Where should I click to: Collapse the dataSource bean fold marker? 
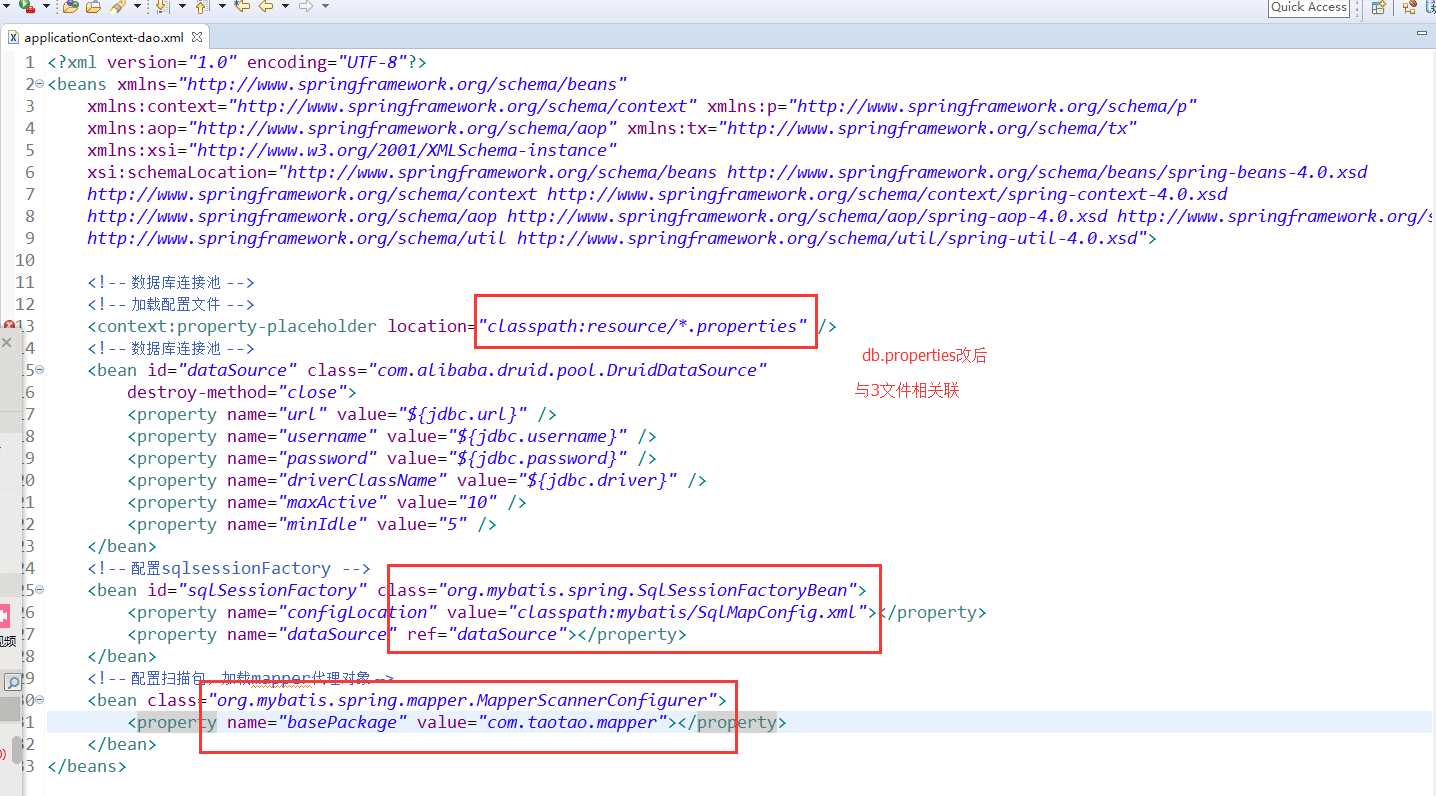point(39,371)
